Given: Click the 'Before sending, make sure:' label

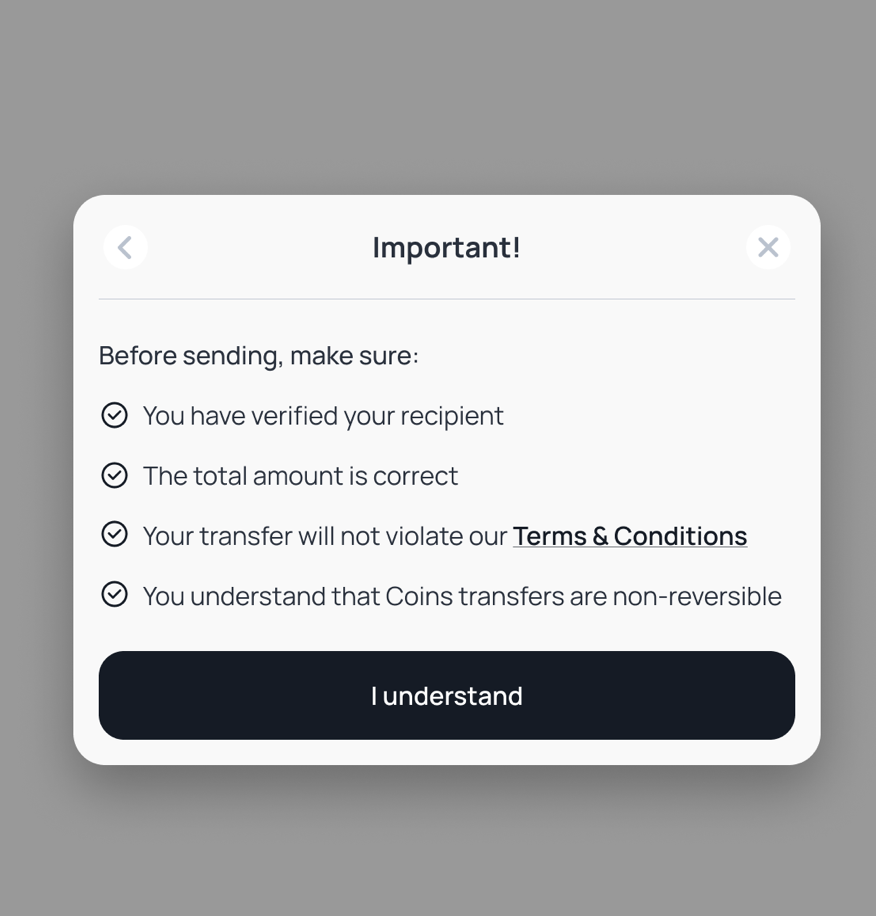Looking at the screenshot, I should pos(259,356).
